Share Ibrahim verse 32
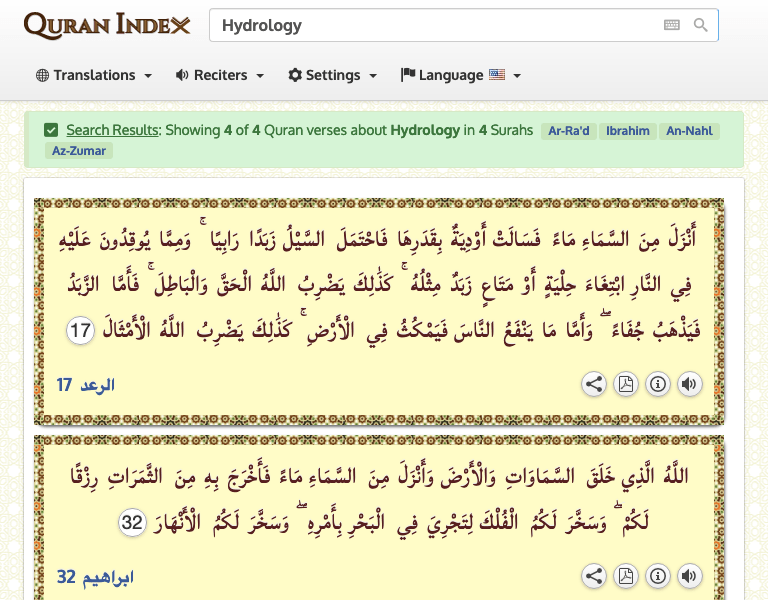768x600 pixels. pyautogui.click(x=594, y=576)
